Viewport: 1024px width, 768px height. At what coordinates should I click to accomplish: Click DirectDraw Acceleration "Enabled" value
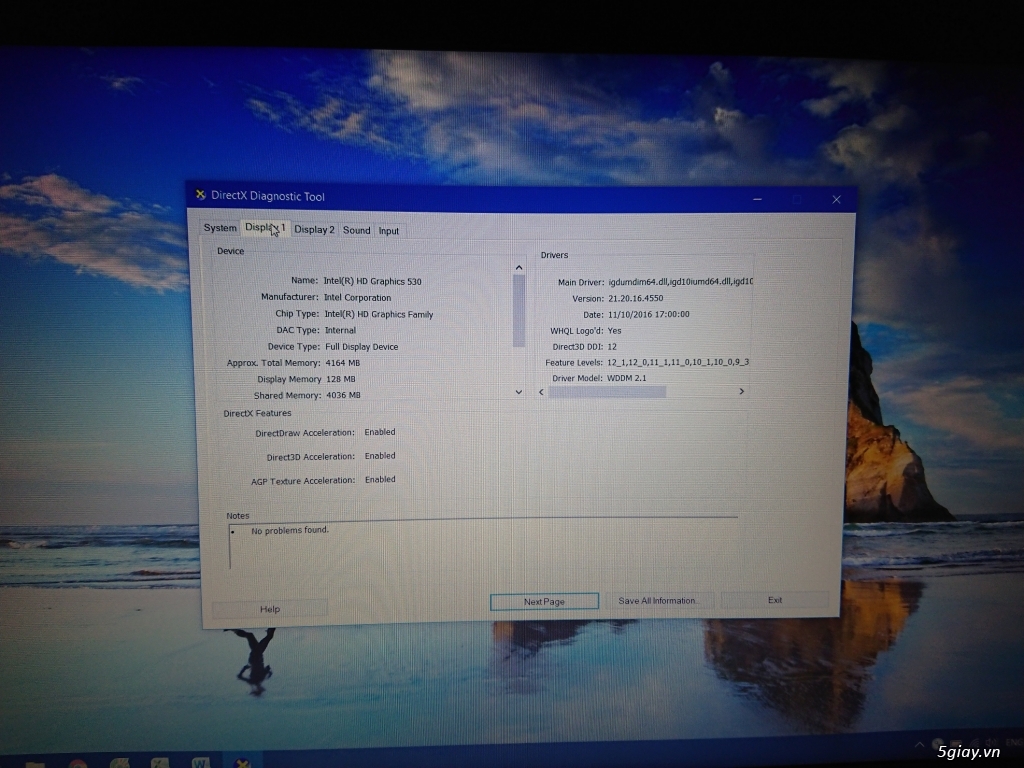[x=379, y=432]
